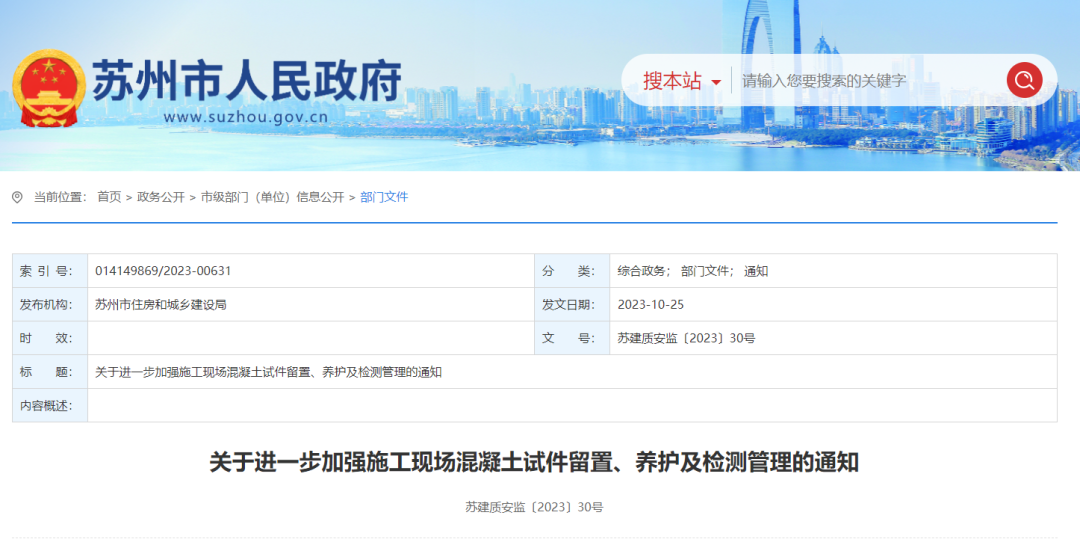
Task: Go to 政务公开 breadcrumb link
Action: click(160, 198)
